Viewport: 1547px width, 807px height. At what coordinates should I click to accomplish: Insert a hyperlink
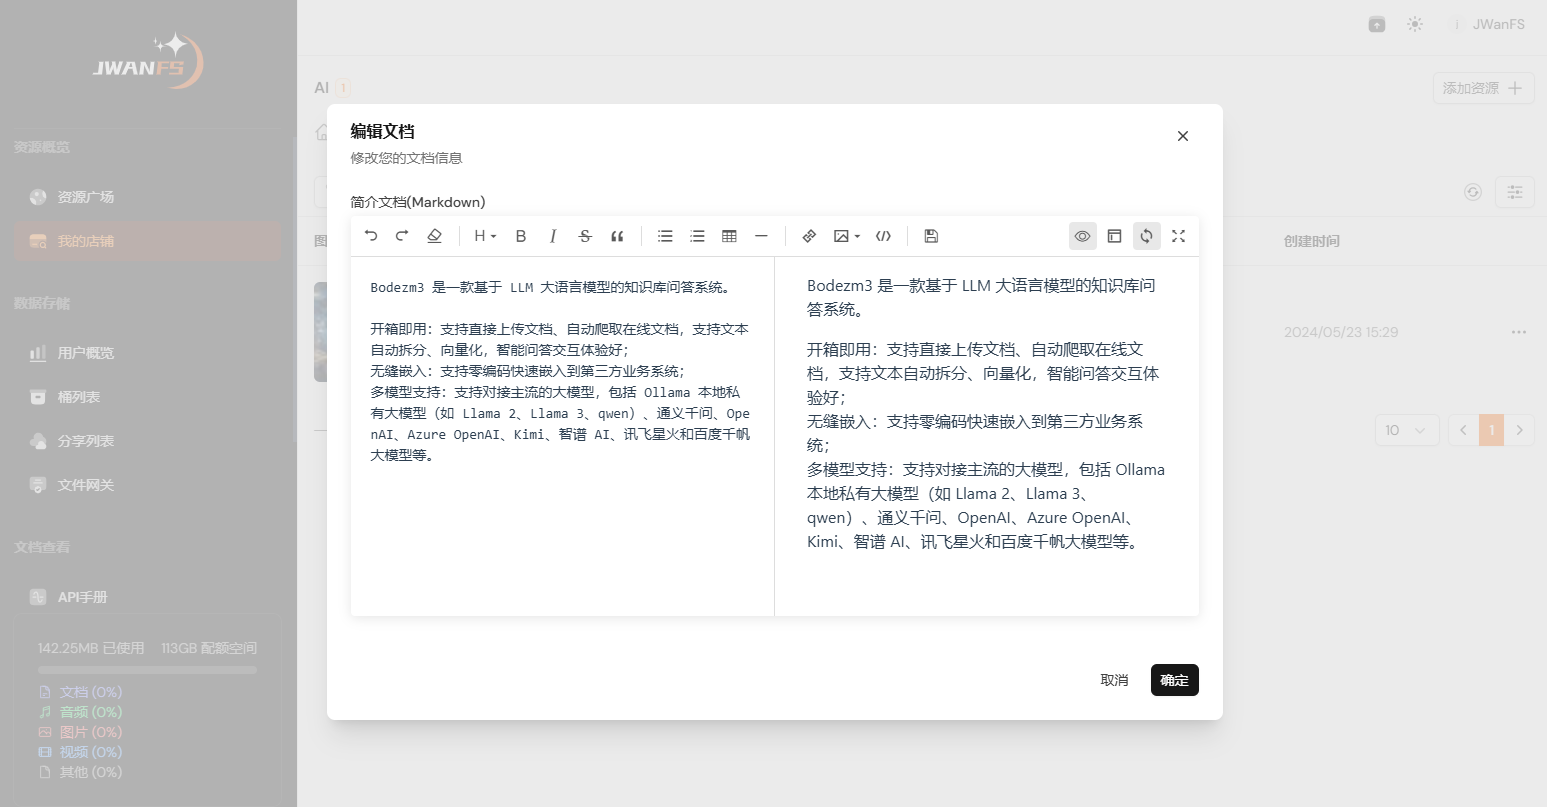[x=809, y=236]
